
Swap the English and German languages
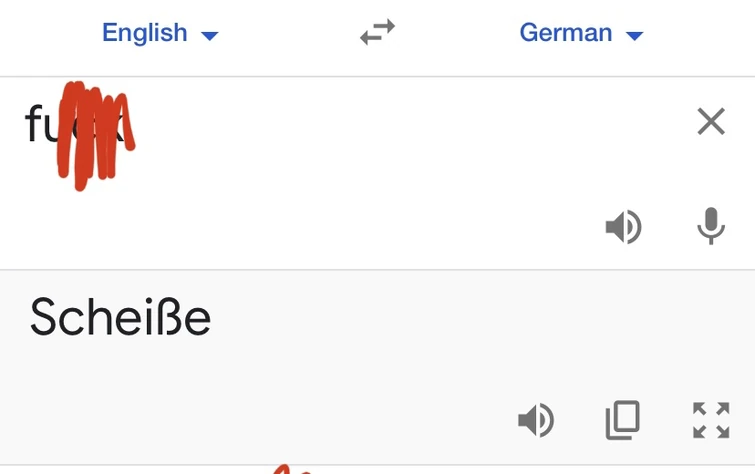coord(377,33)
